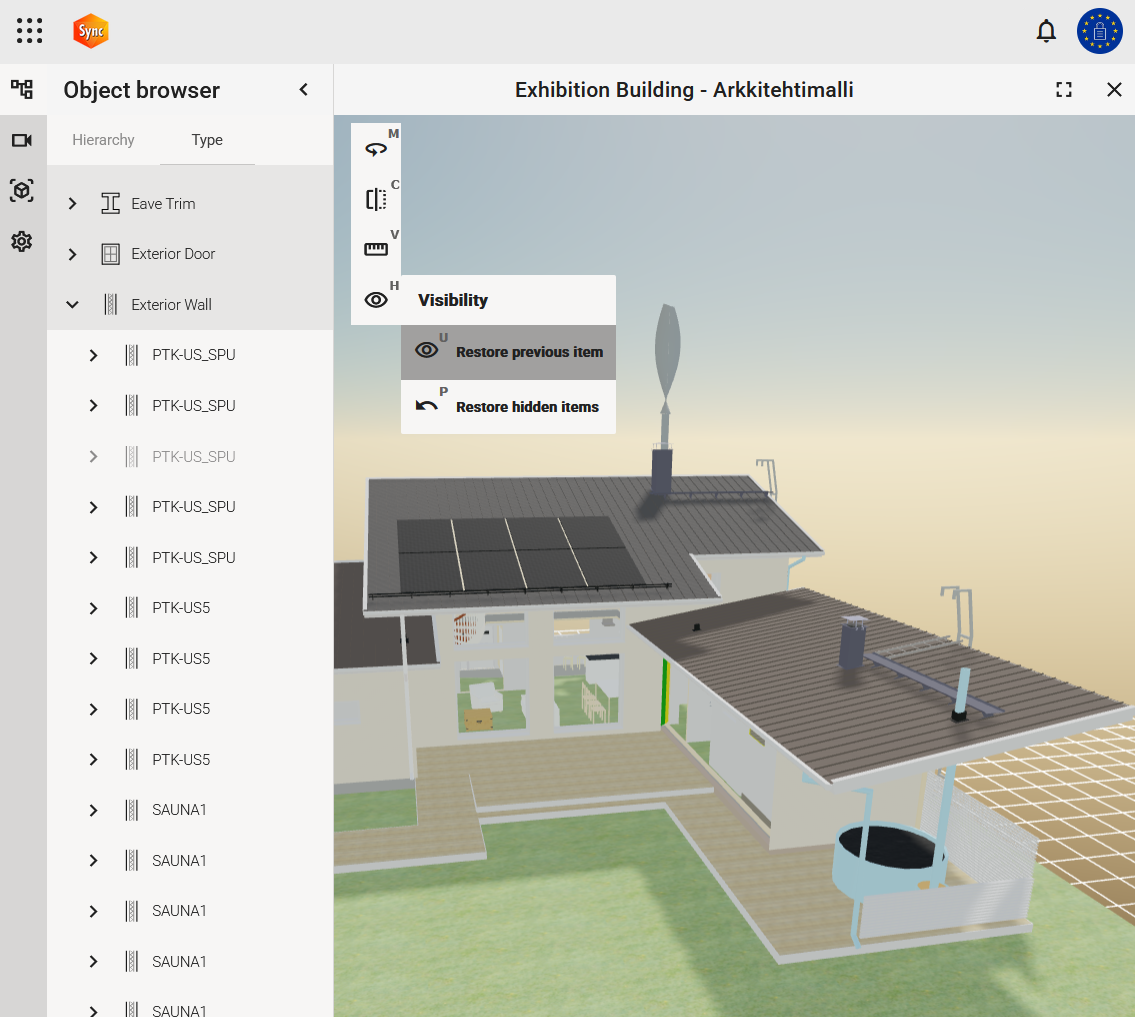Viewport: 1135px width, 1017px height.
Task: Activate the section clipping tool
Action: [x=376, y=199]
